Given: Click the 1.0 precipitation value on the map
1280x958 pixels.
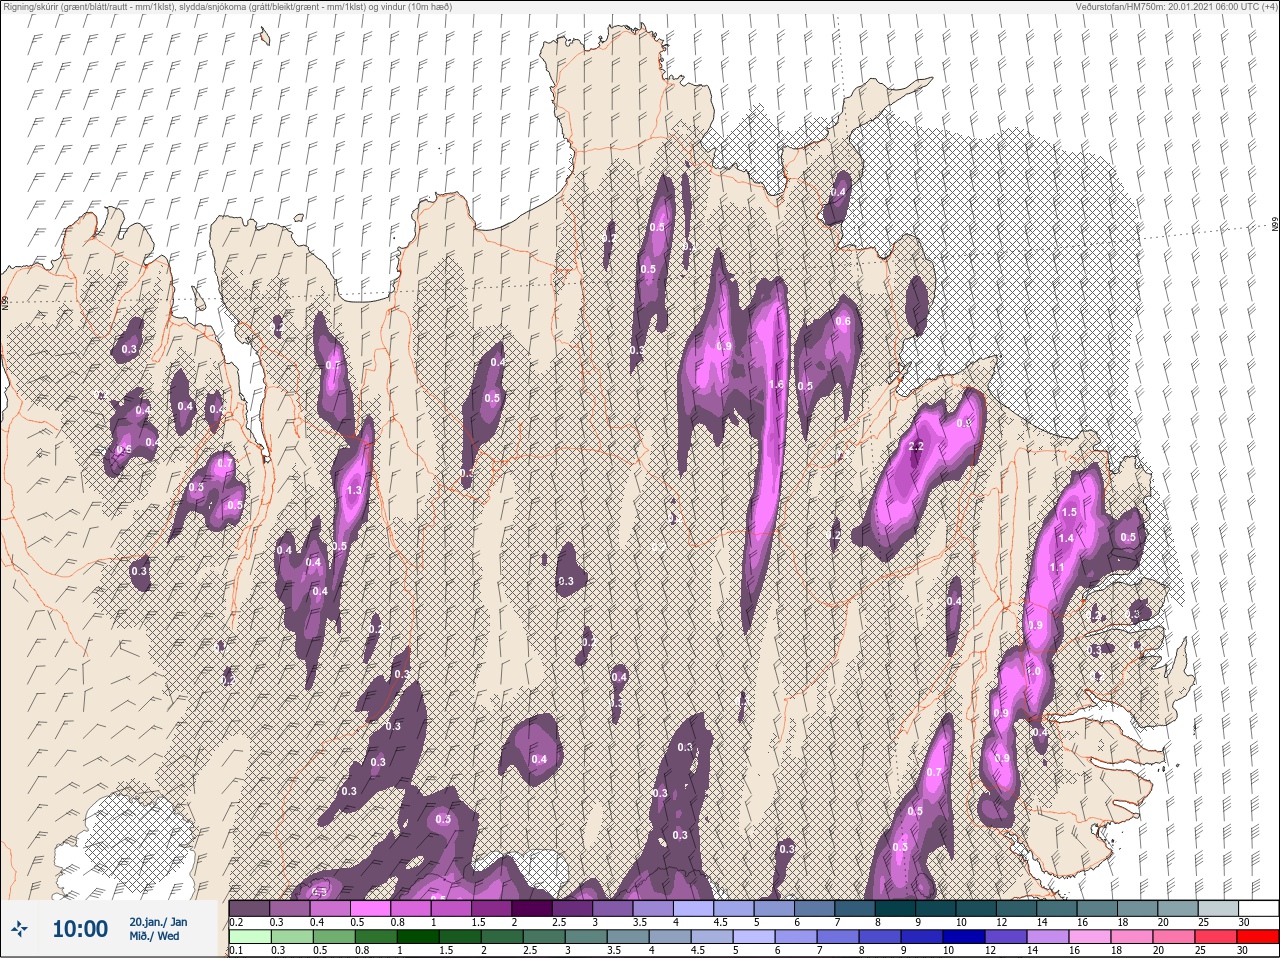Looking at the screenshot, I should pos(1034,671).
